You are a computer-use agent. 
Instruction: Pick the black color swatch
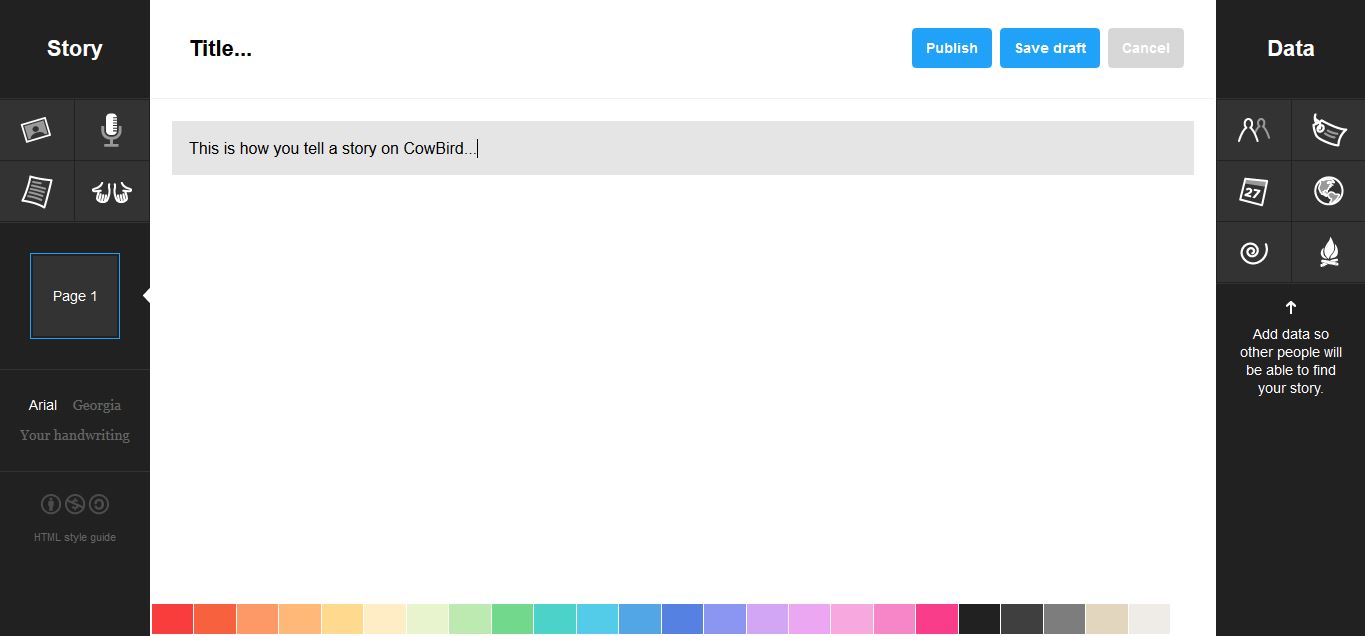(x=979, y=619)
